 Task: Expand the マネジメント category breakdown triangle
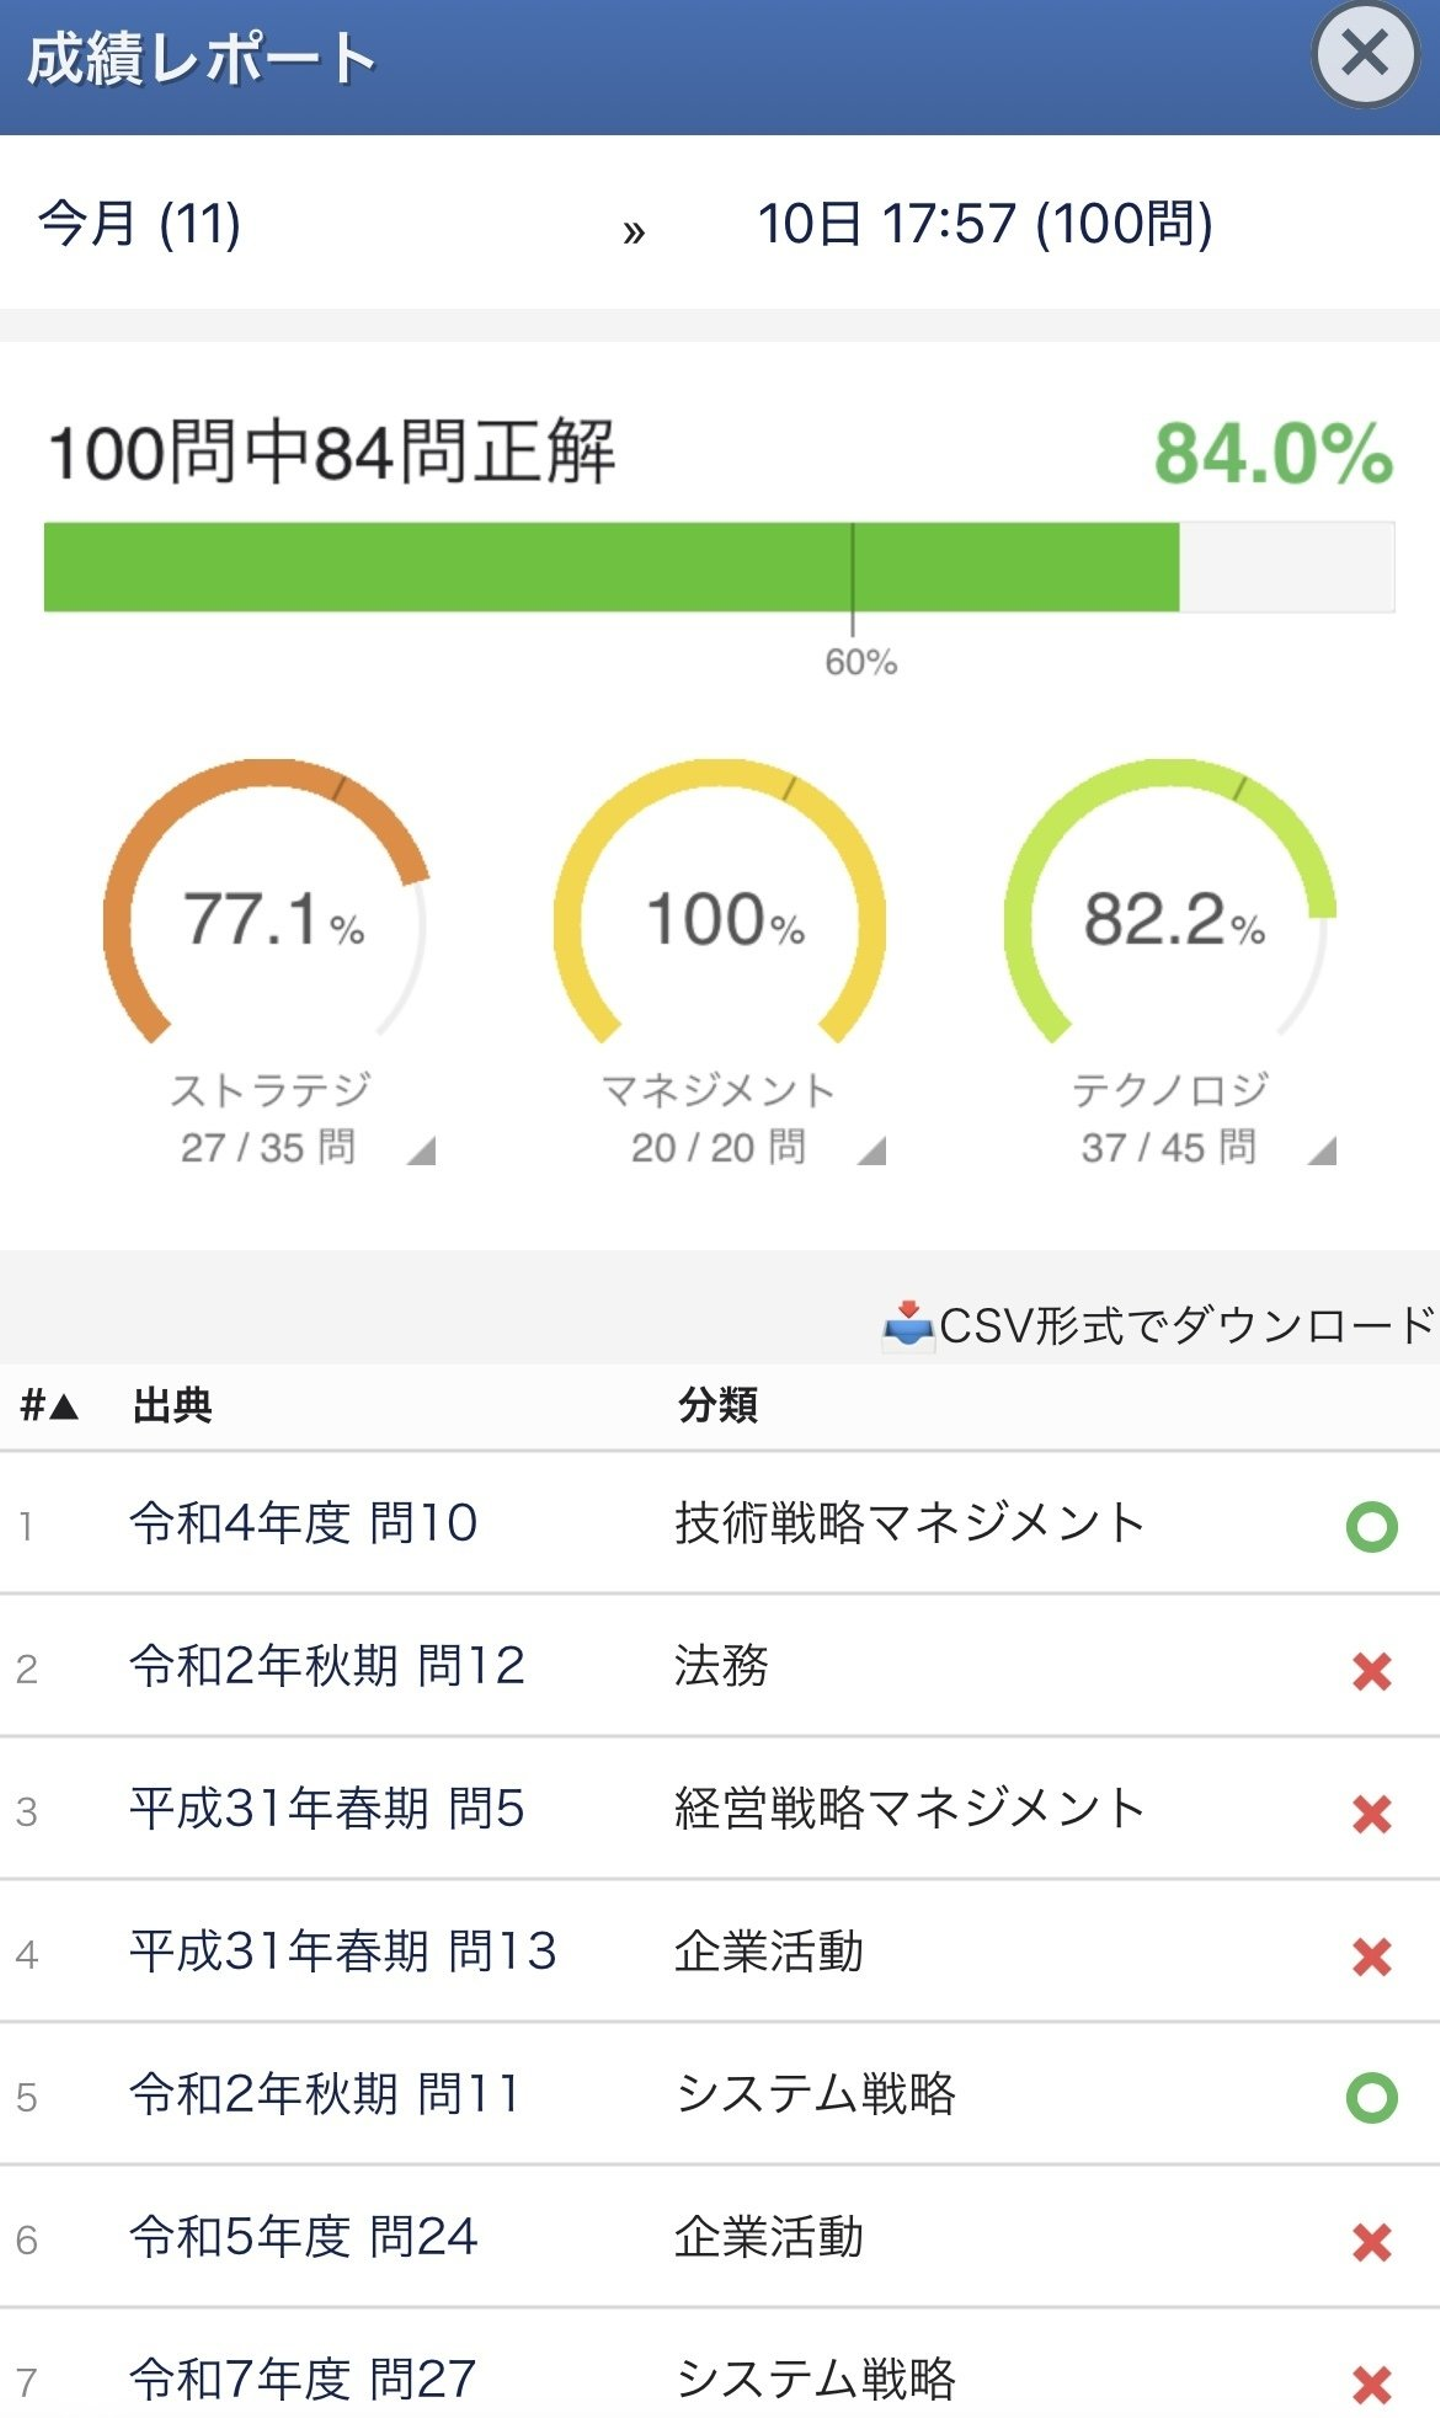point(872,1152)
